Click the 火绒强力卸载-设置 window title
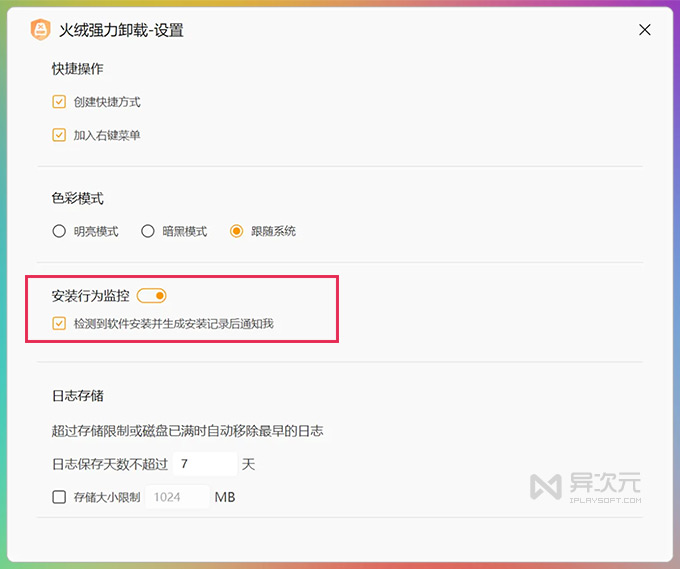This screenshot has width=680, height=569. [121, 30]
